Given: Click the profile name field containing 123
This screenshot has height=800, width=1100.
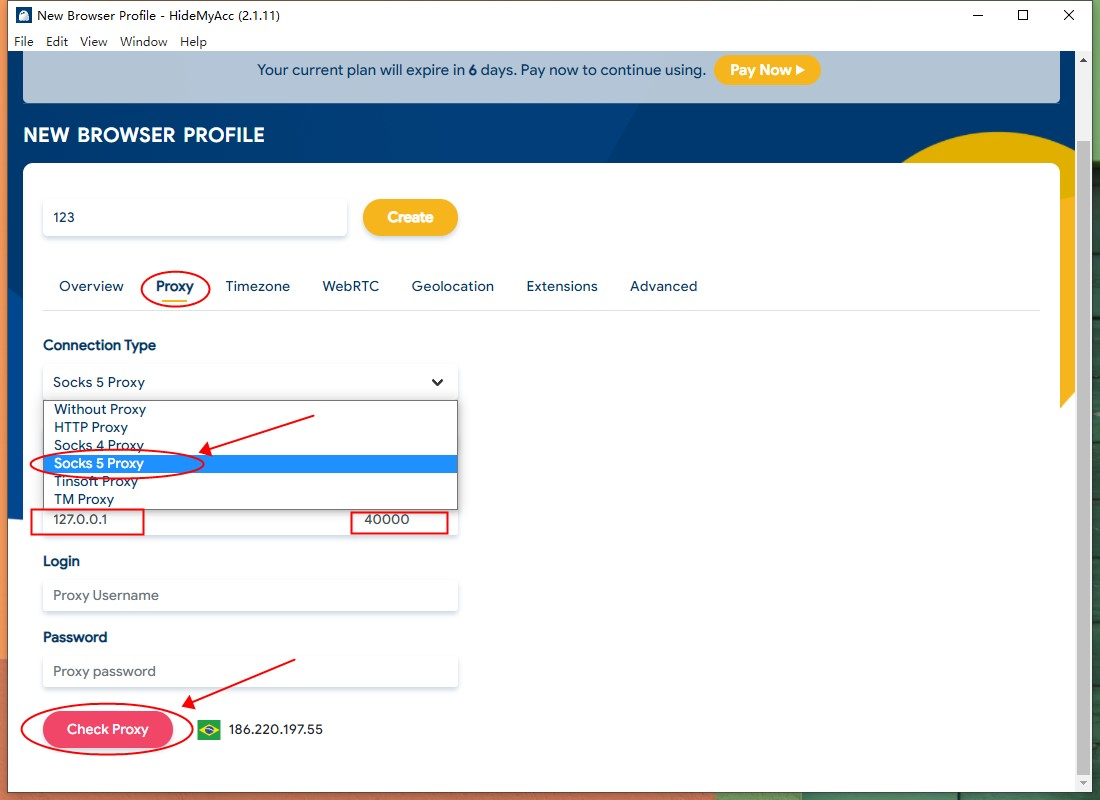Looking at the screenshot, I should click(194, 218).
